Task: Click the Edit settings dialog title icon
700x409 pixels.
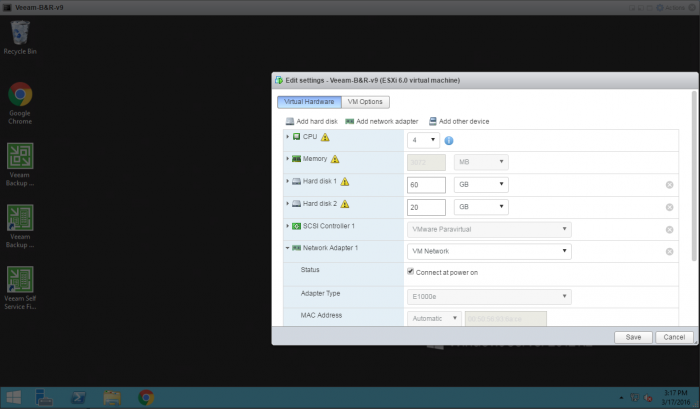Action: click(279, 80)
